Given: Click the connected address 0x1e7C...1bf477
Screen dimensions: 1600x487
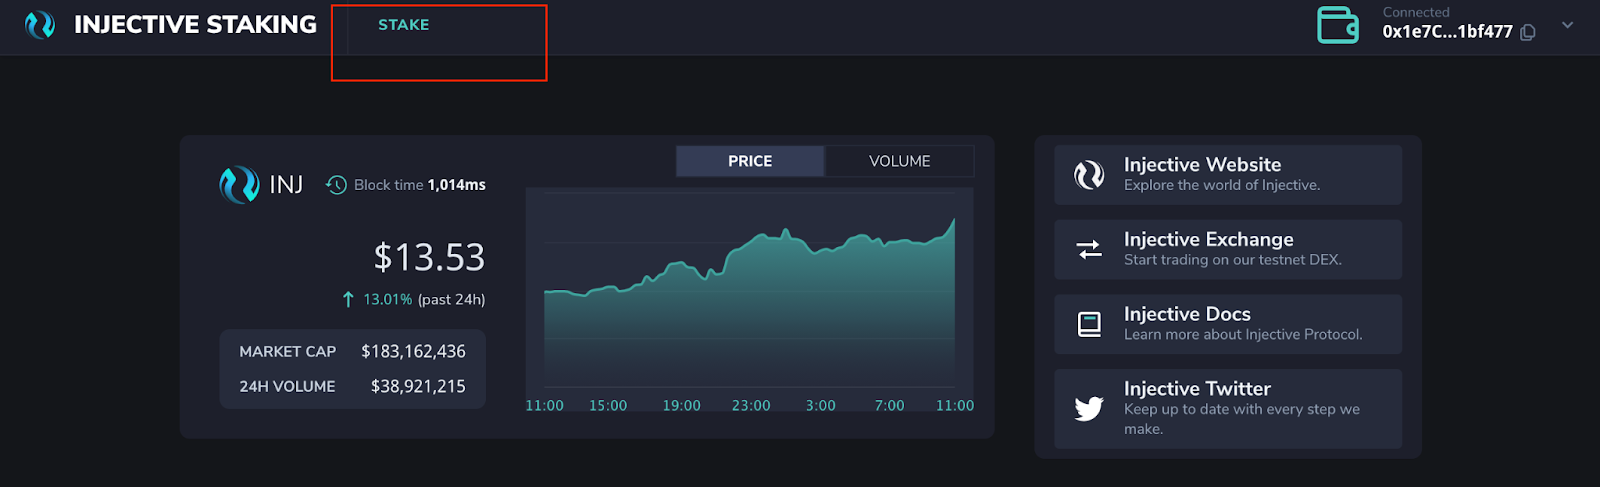Looking at the screenshot, I should (1447, 32).
